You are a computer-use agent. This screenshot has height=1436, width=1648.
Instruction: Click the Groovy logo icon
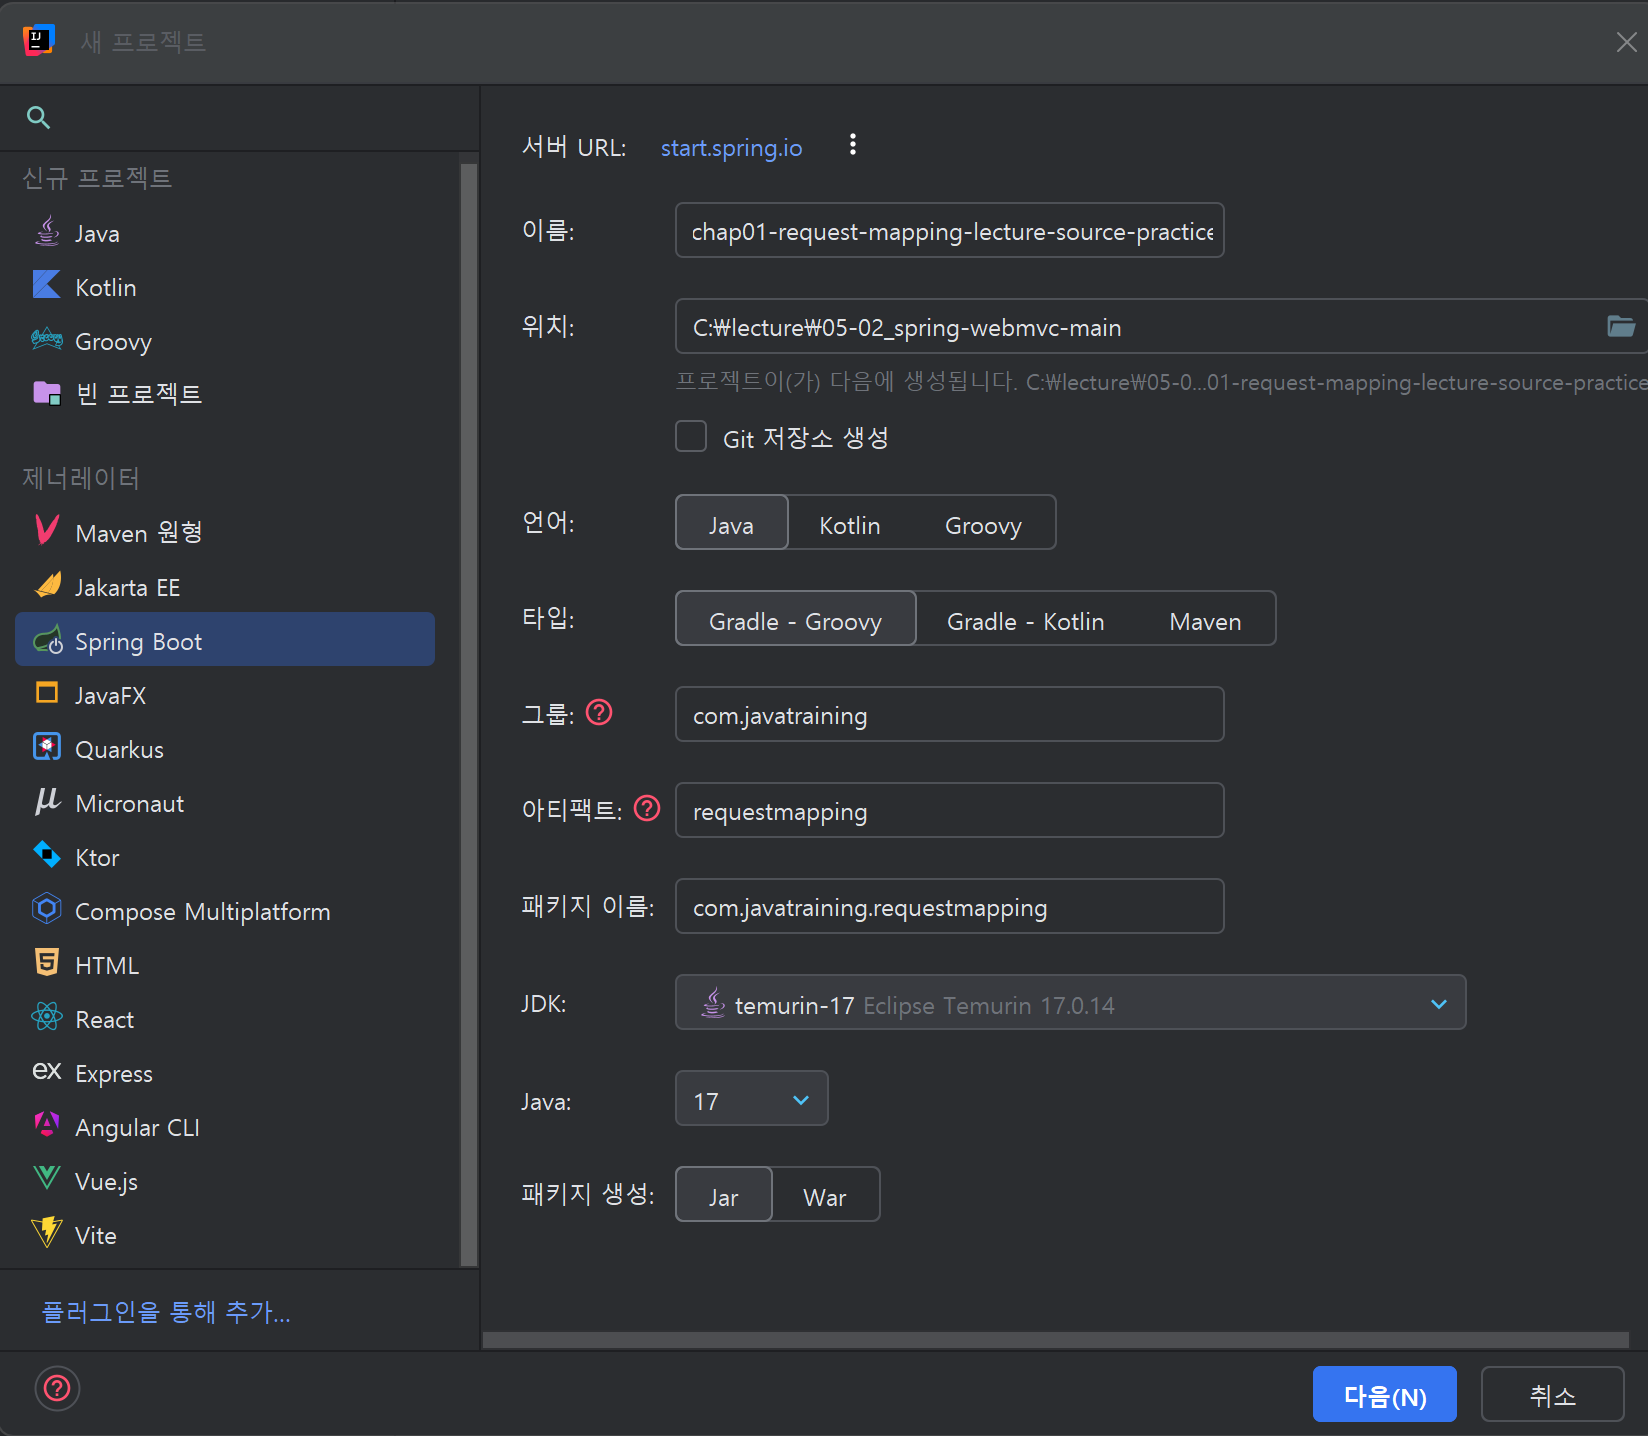click(47, 340)
